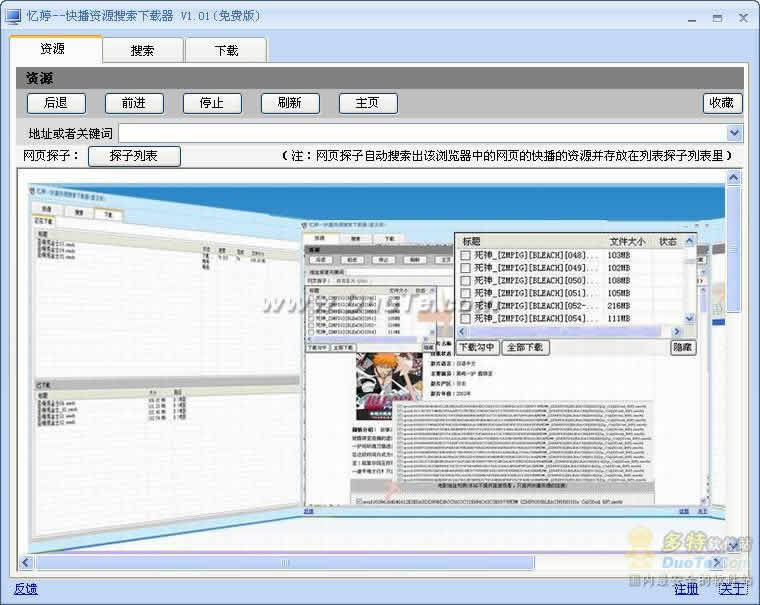Switch to the 资源 tab
The width and height of the screenshot is (760, 605).
point(55,49)
